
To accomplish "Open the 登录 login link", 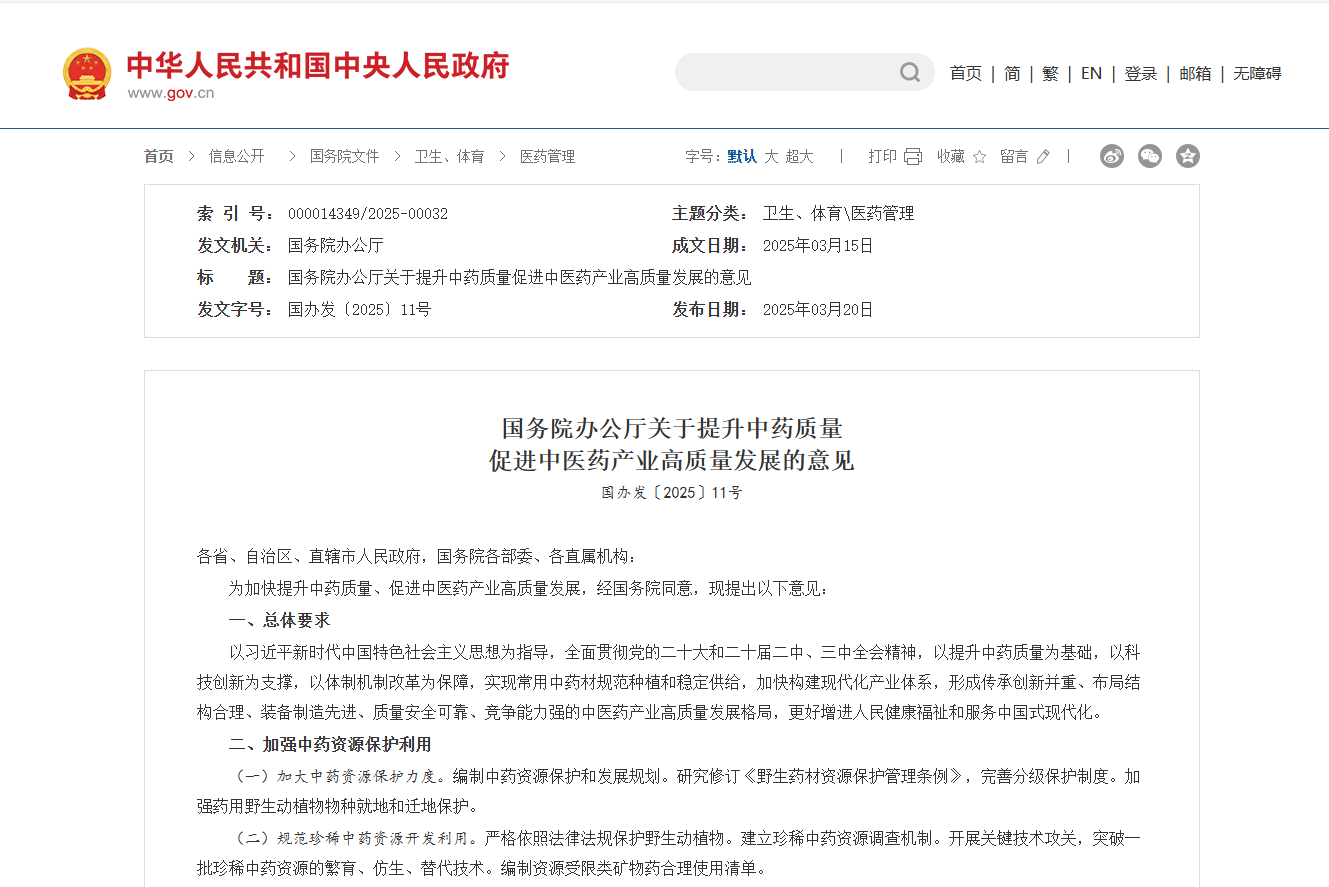I will pos(1140,73).
